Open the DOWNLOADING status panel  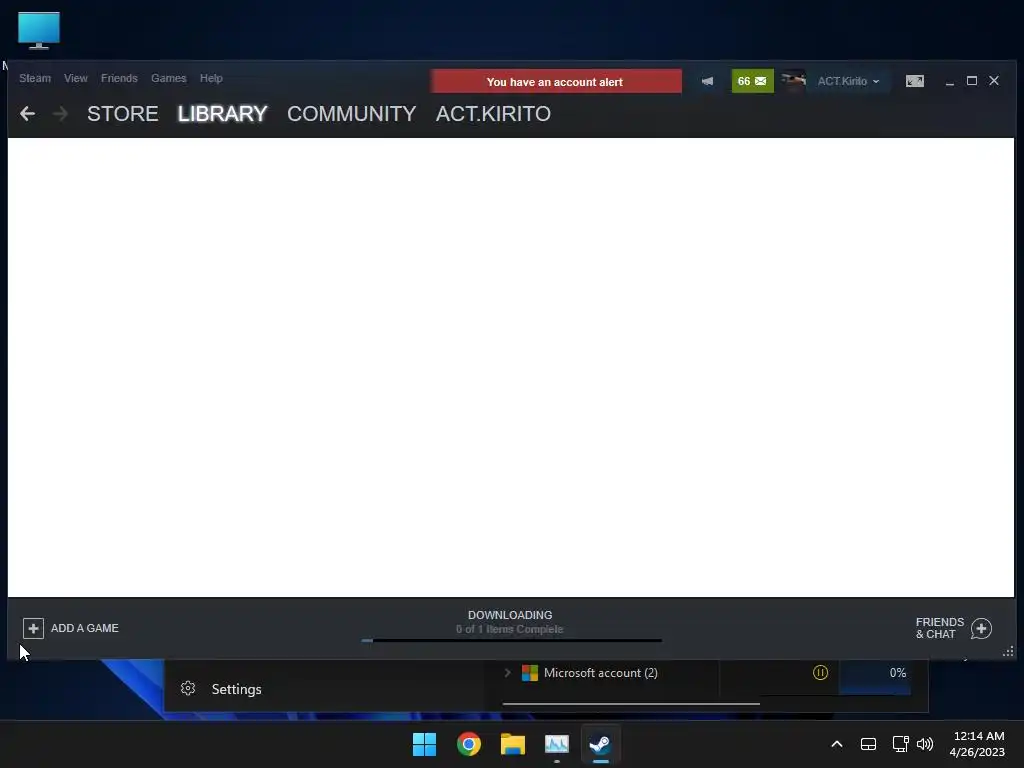tap(510, 622)
